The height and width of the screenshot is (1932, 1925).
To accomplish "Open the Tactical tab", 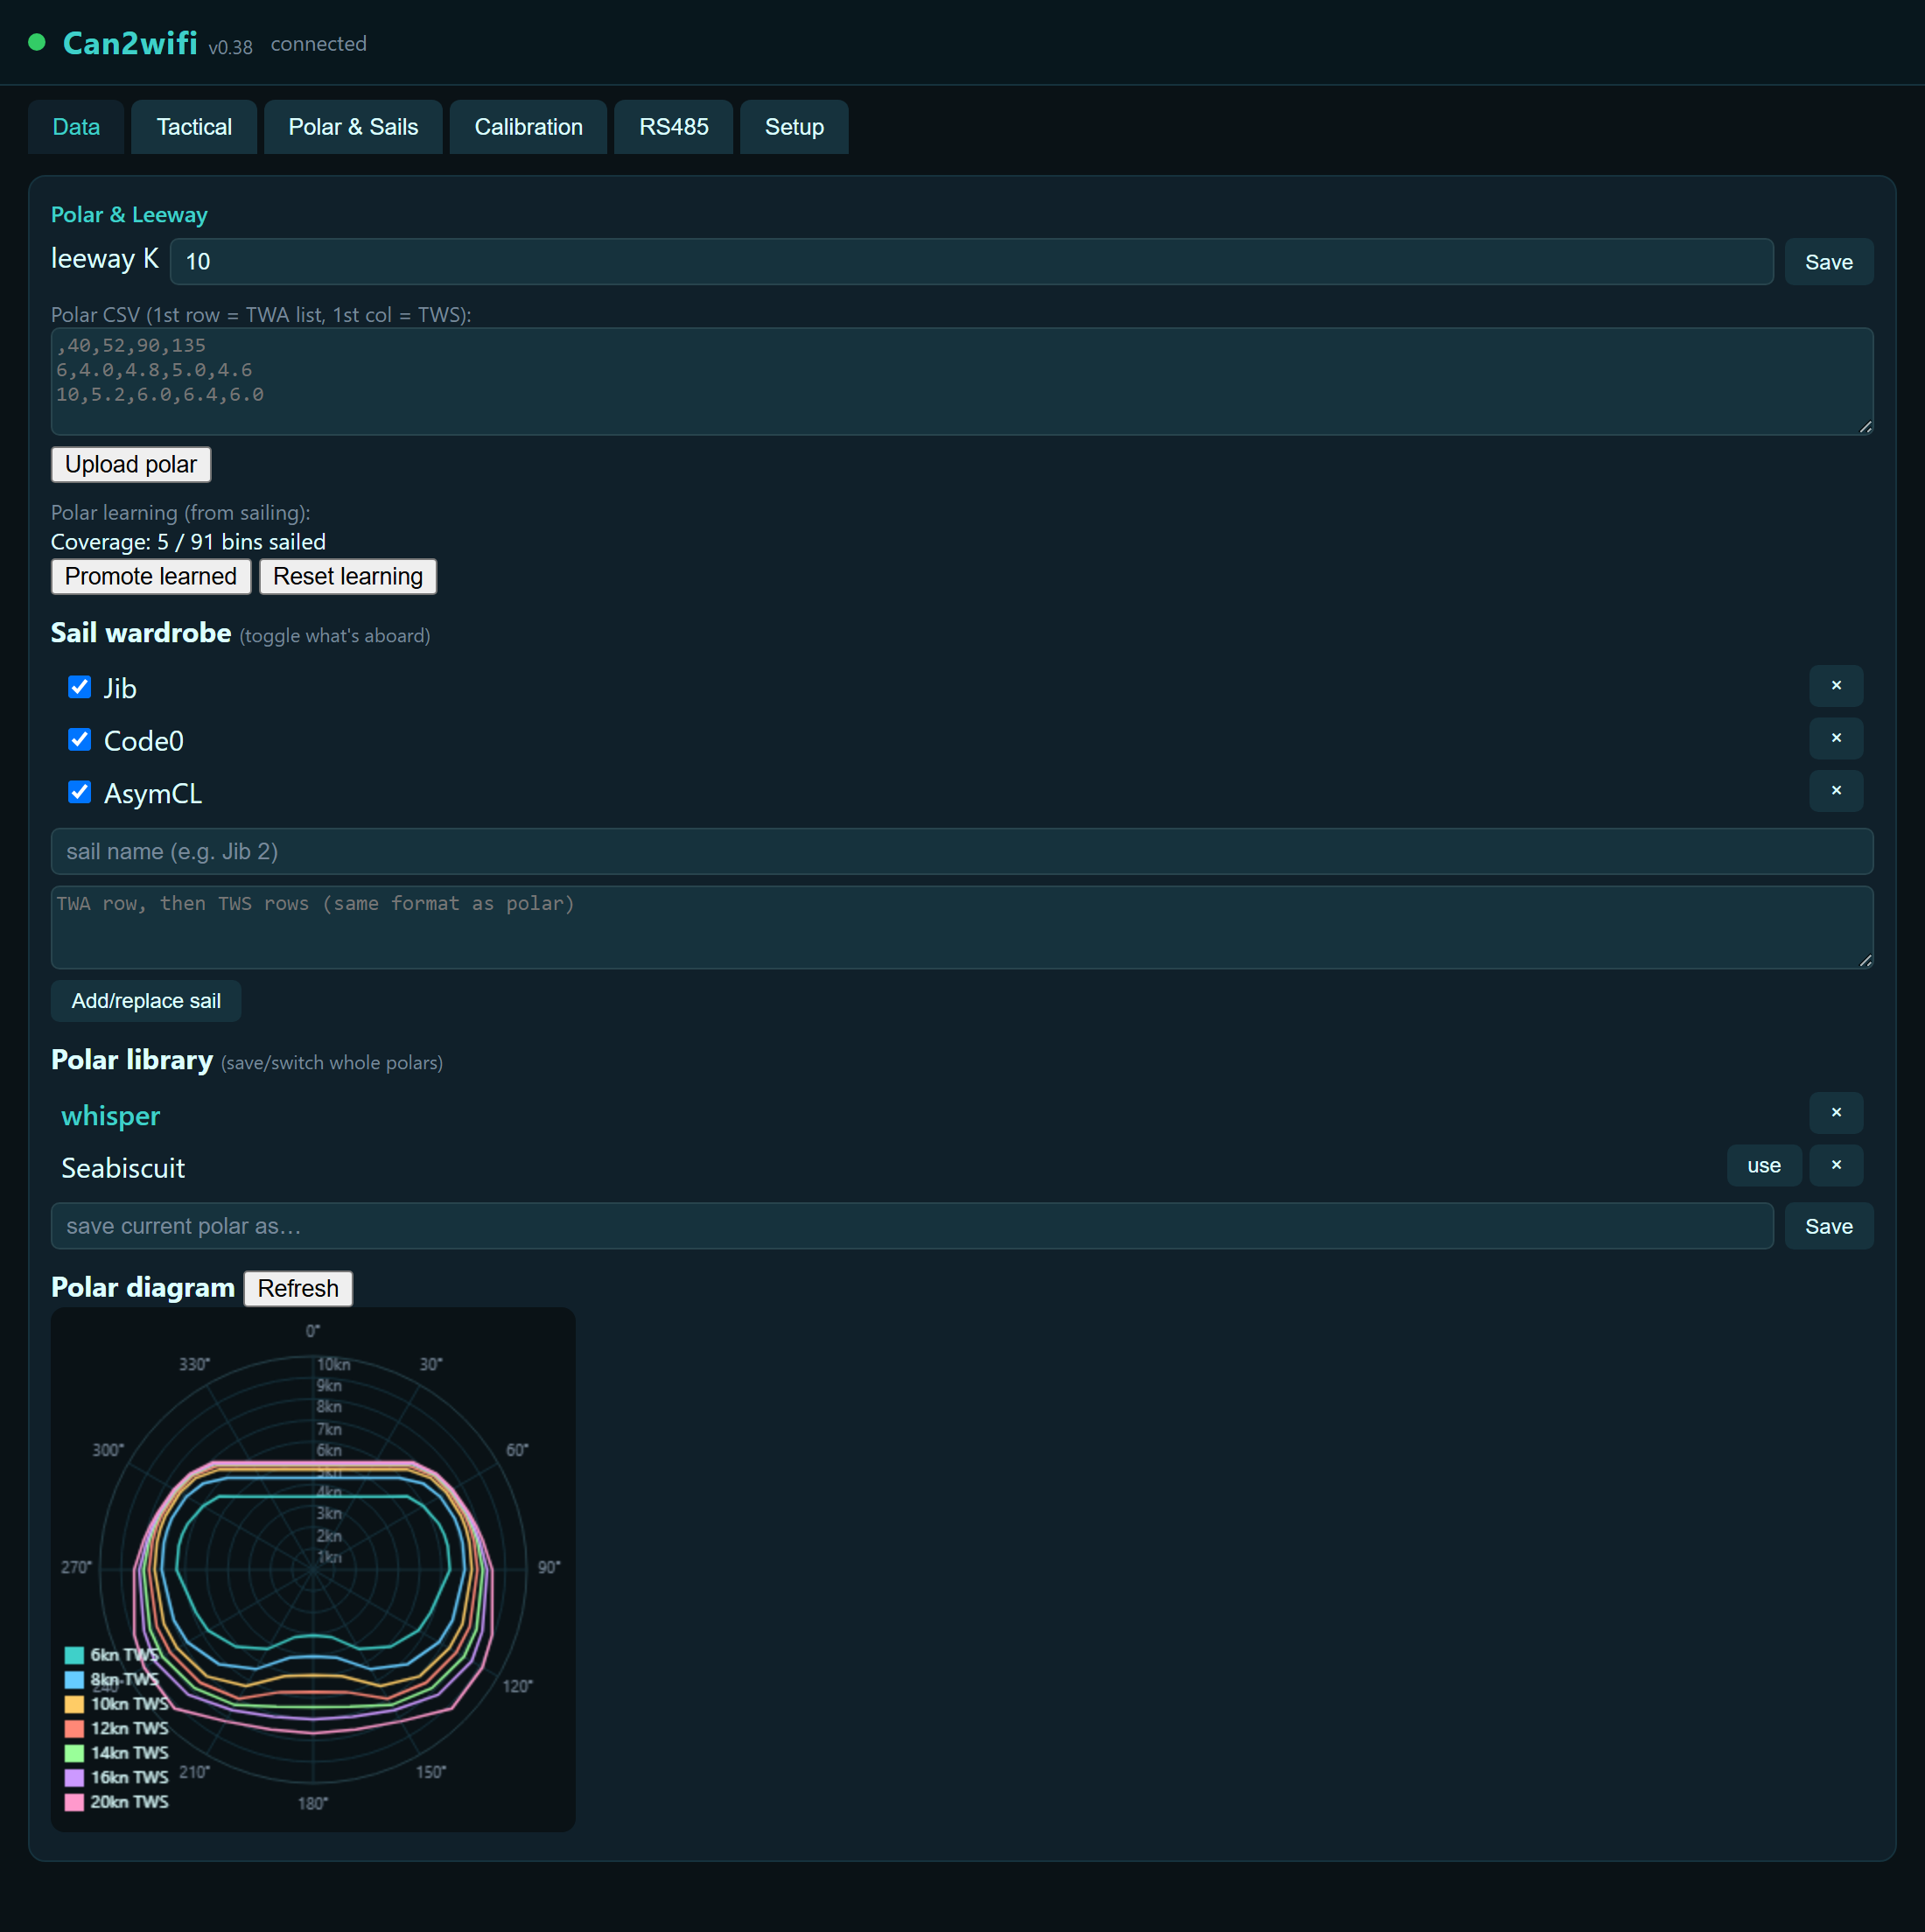I will click(194, 127).
